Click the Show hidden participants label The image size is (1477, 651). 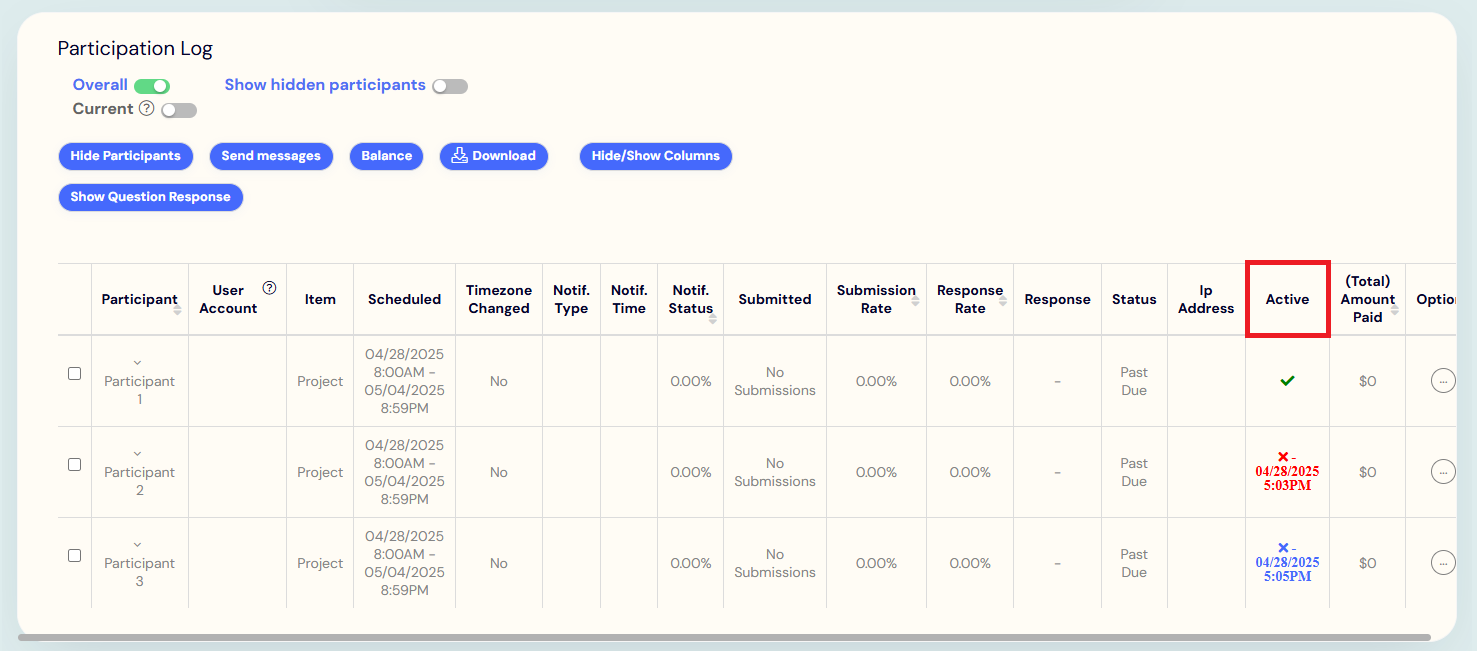click(325, 85)
